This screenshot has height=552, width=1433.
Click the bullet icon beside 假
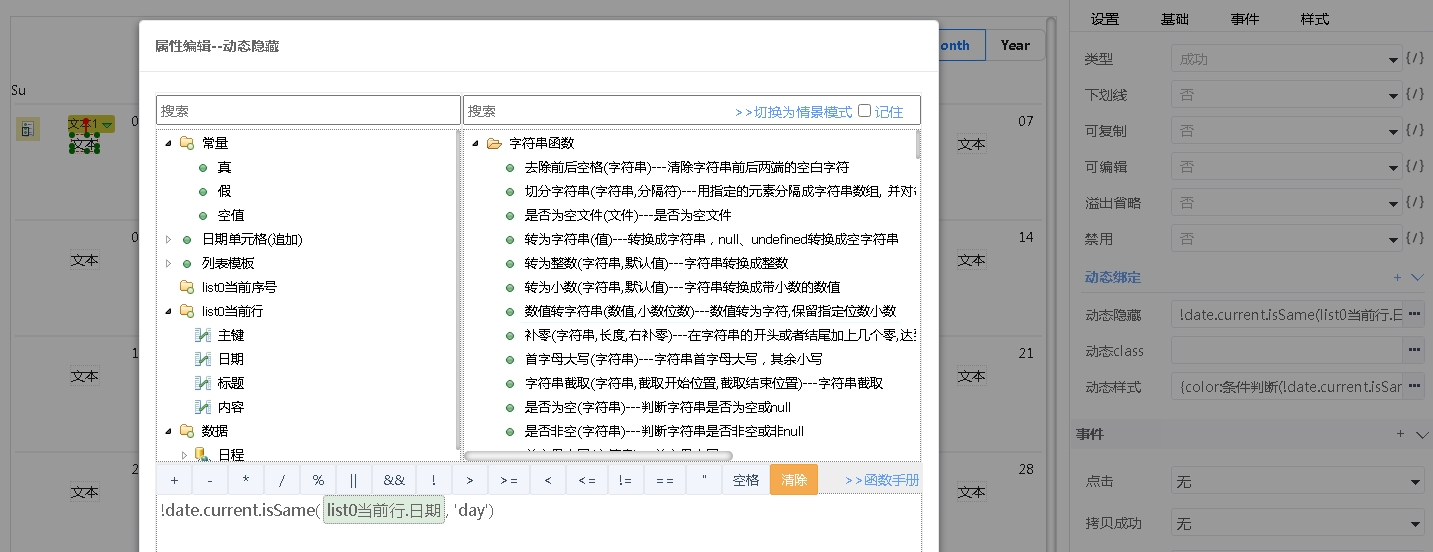203,191
